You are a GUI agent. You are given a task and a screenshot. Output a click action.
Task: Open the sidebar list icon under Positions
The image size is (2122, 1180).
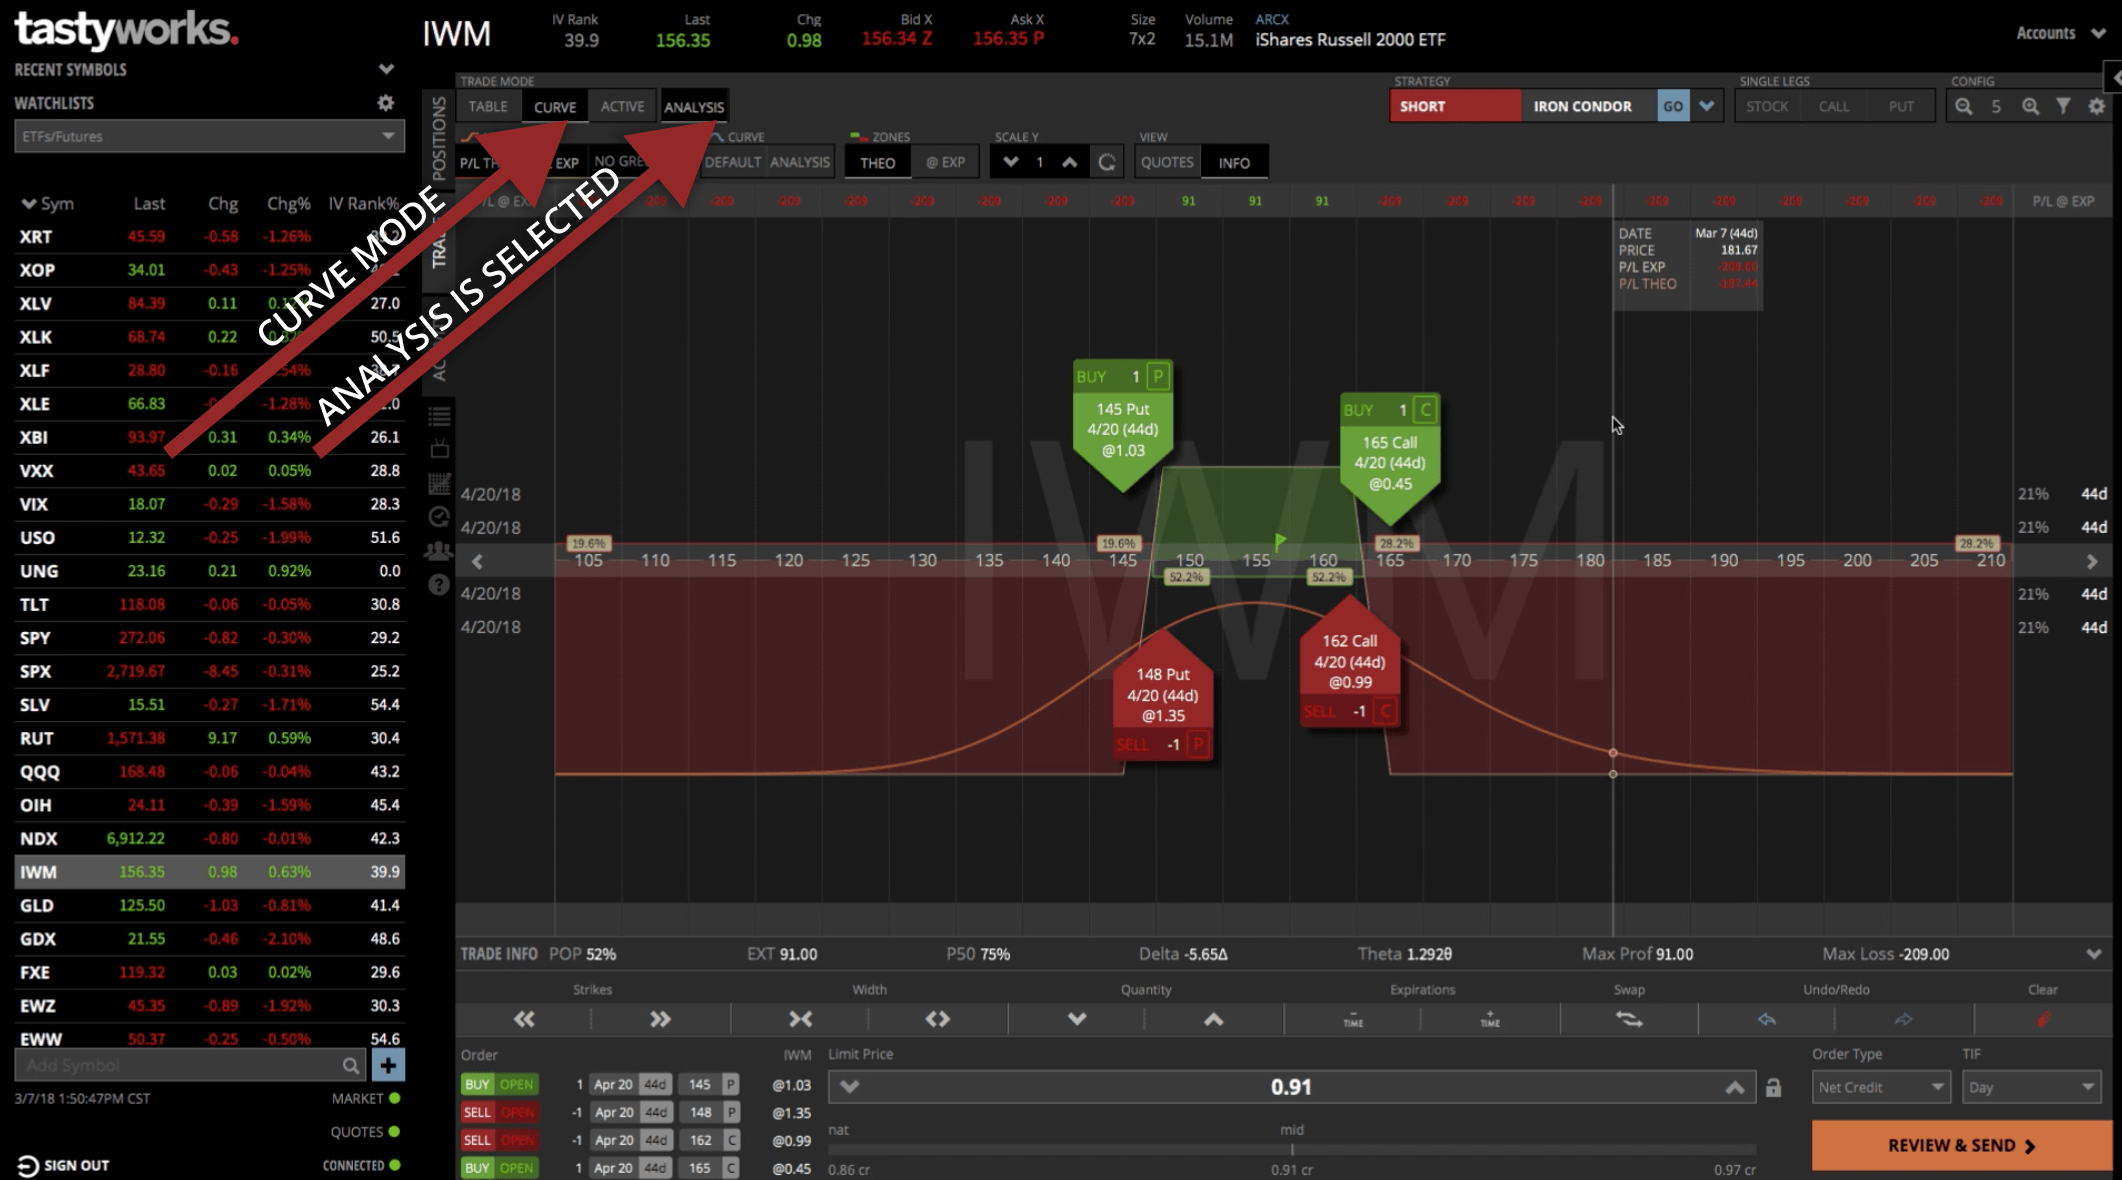click(438, 416)
